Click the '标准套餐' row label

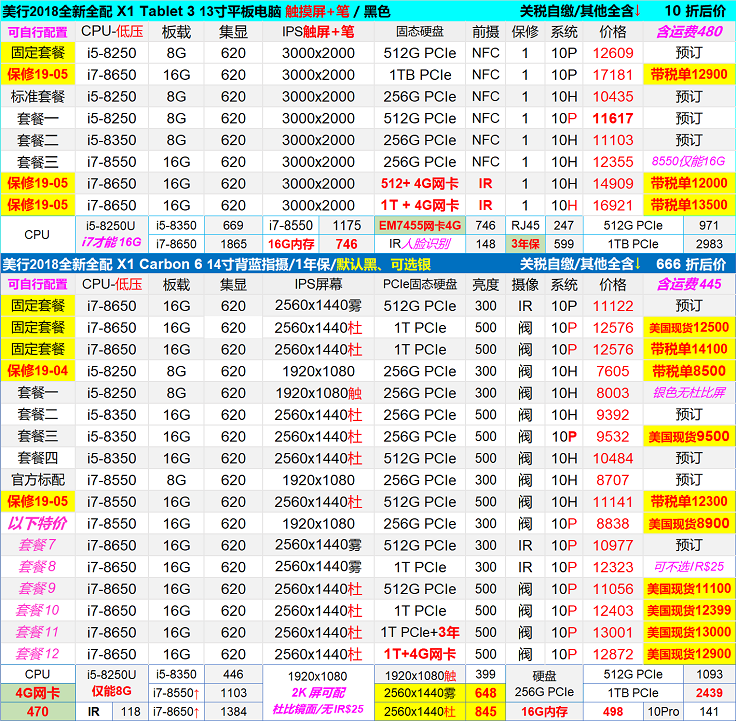click(38, 96)
